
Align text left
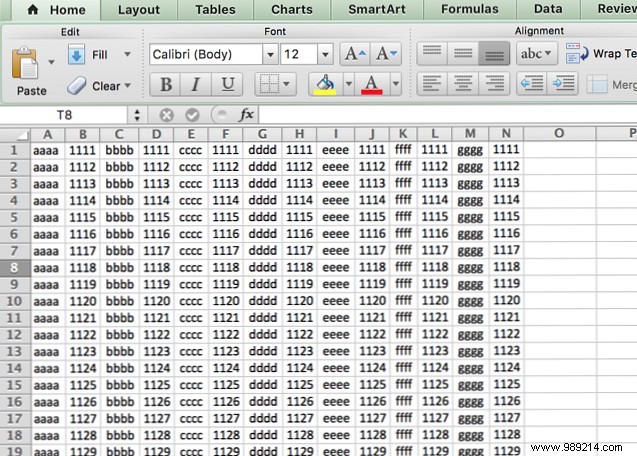tap(432, 84)
